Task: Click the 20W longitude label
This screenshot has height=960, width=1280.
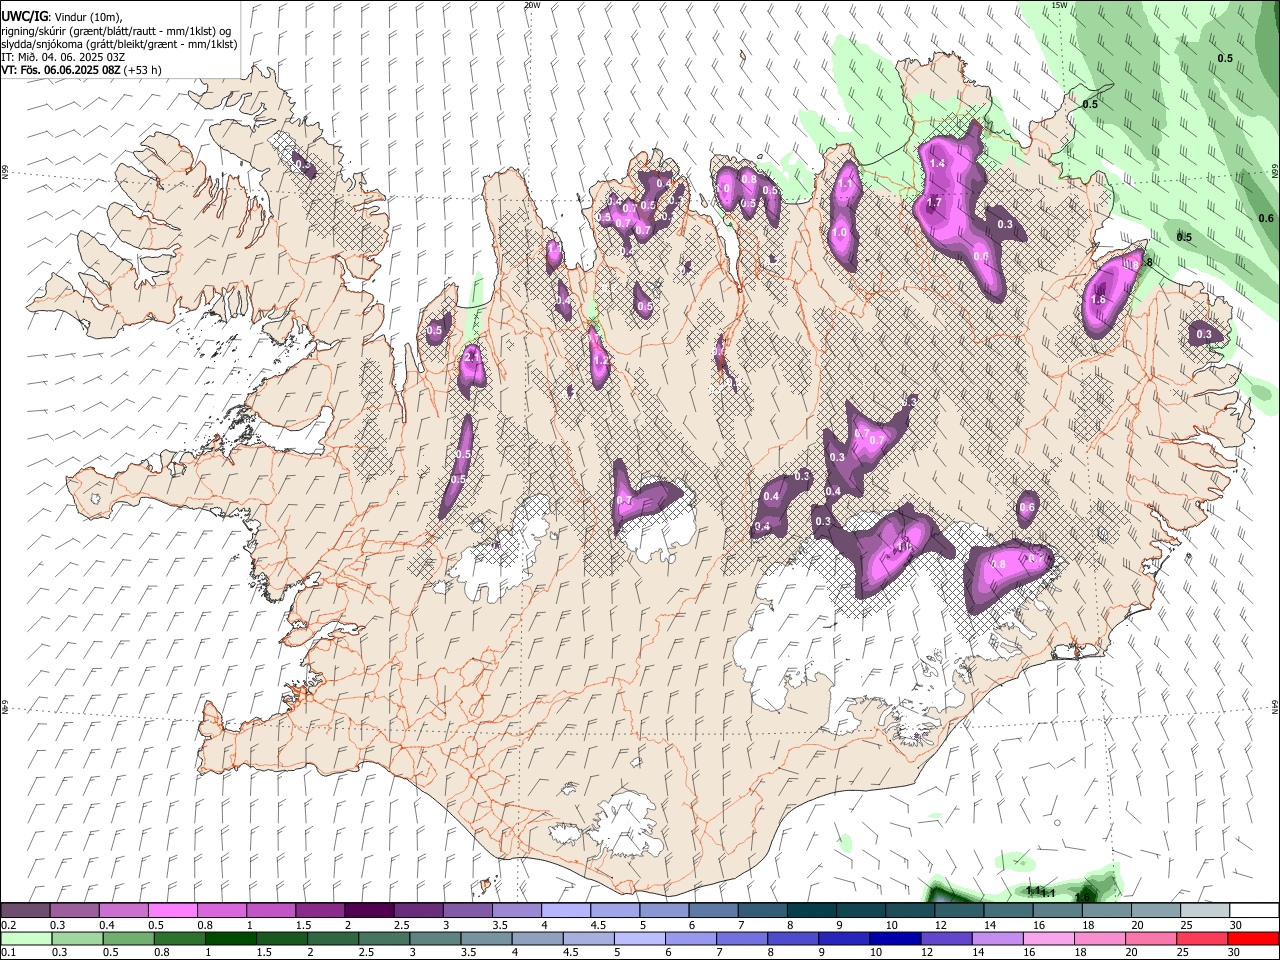Action: (x=531, y=5)
